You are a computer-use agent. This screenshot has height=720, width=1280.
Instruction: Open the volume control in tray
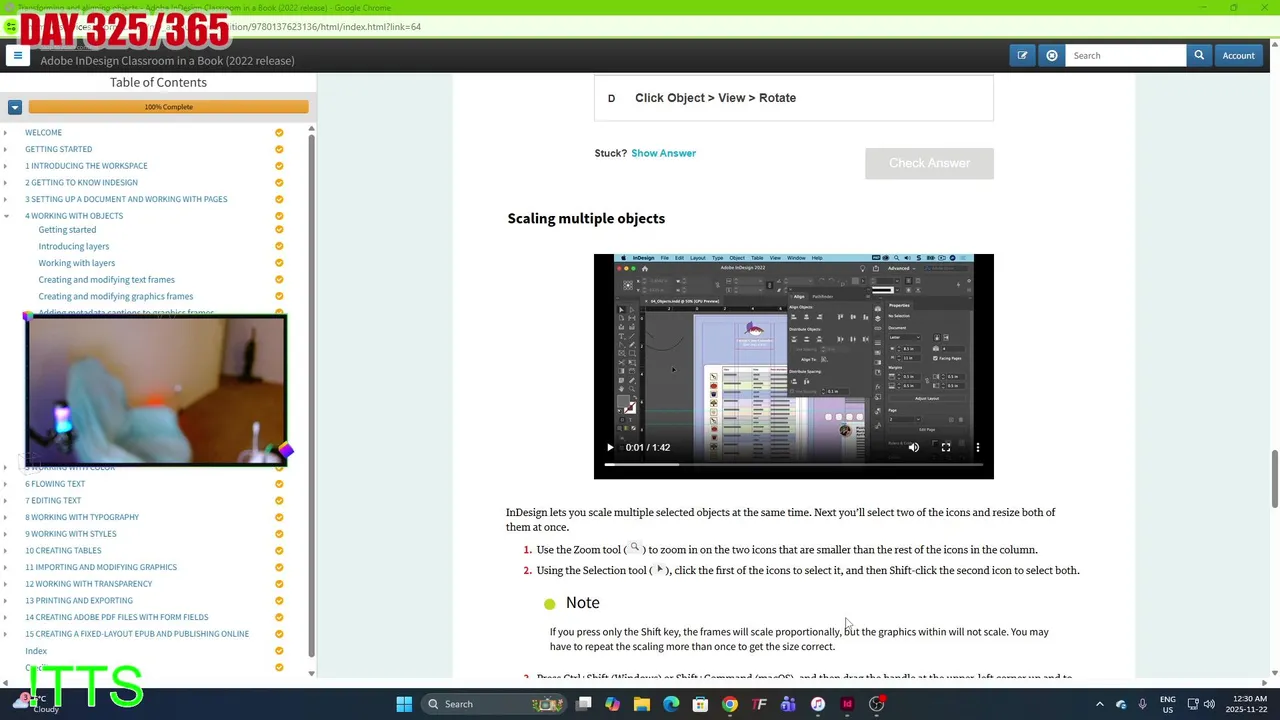(x=1209, y=704)
